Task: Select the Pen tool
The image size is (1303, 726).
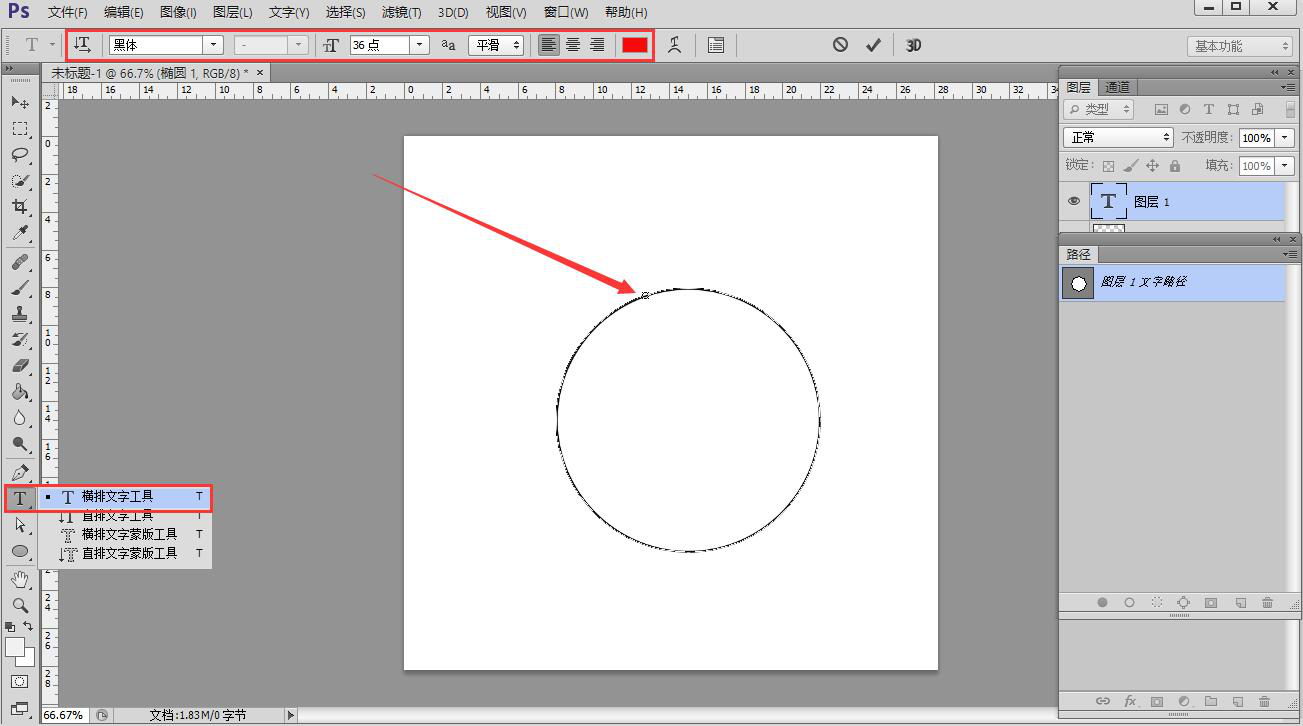Action: click(x=19, y=472)
